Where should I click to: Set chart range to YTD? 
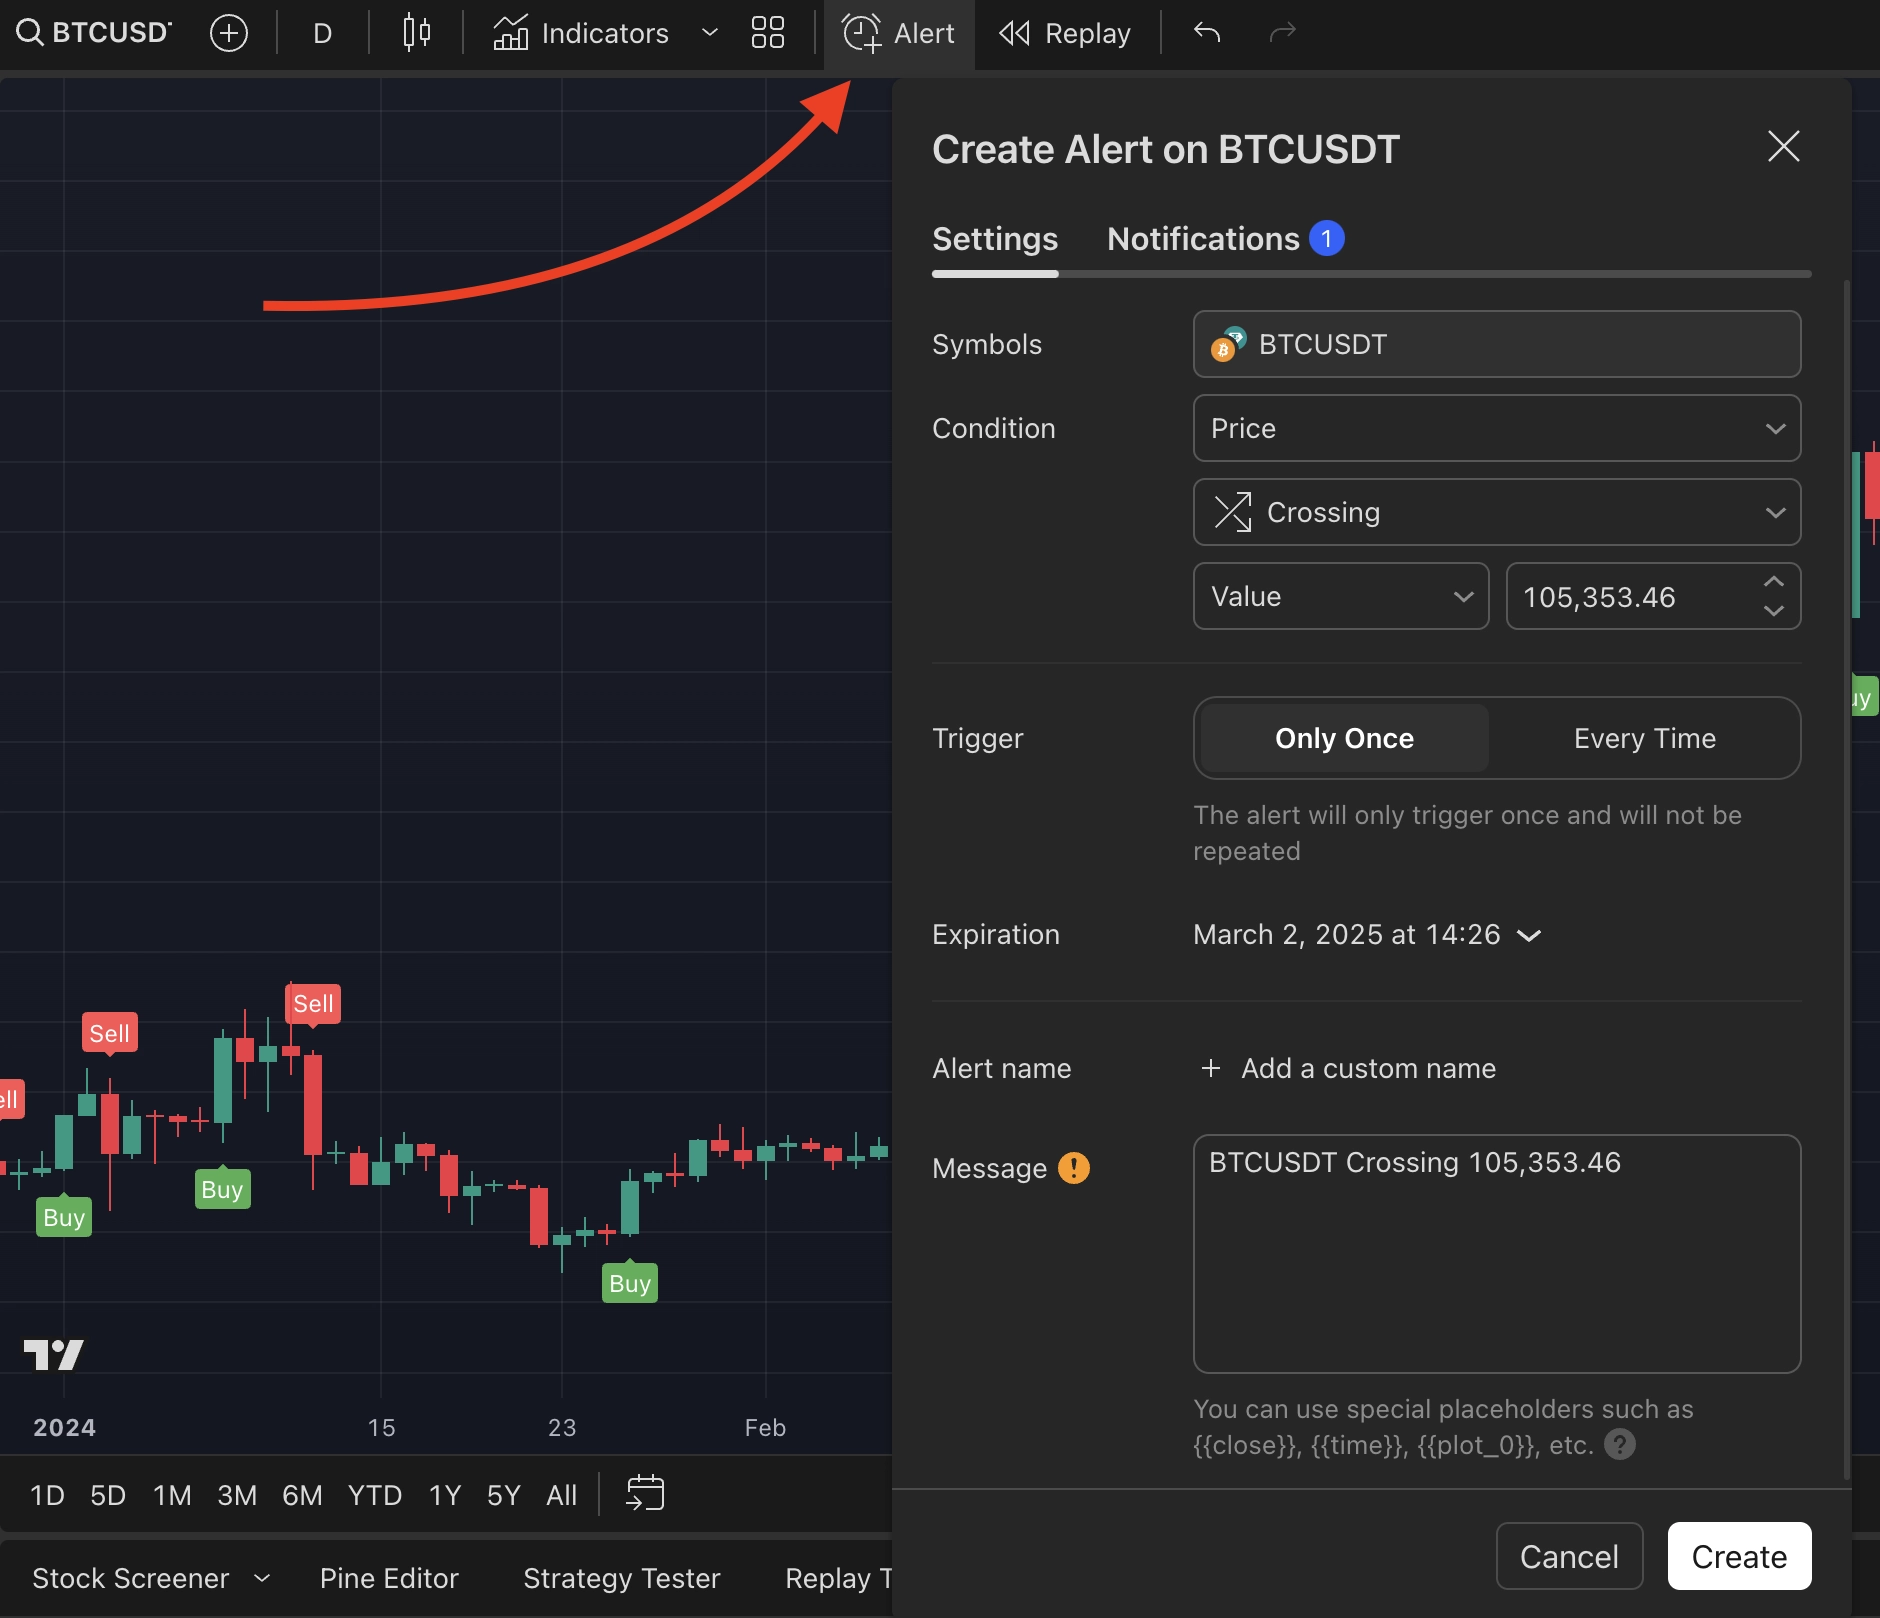(375, 1495)
